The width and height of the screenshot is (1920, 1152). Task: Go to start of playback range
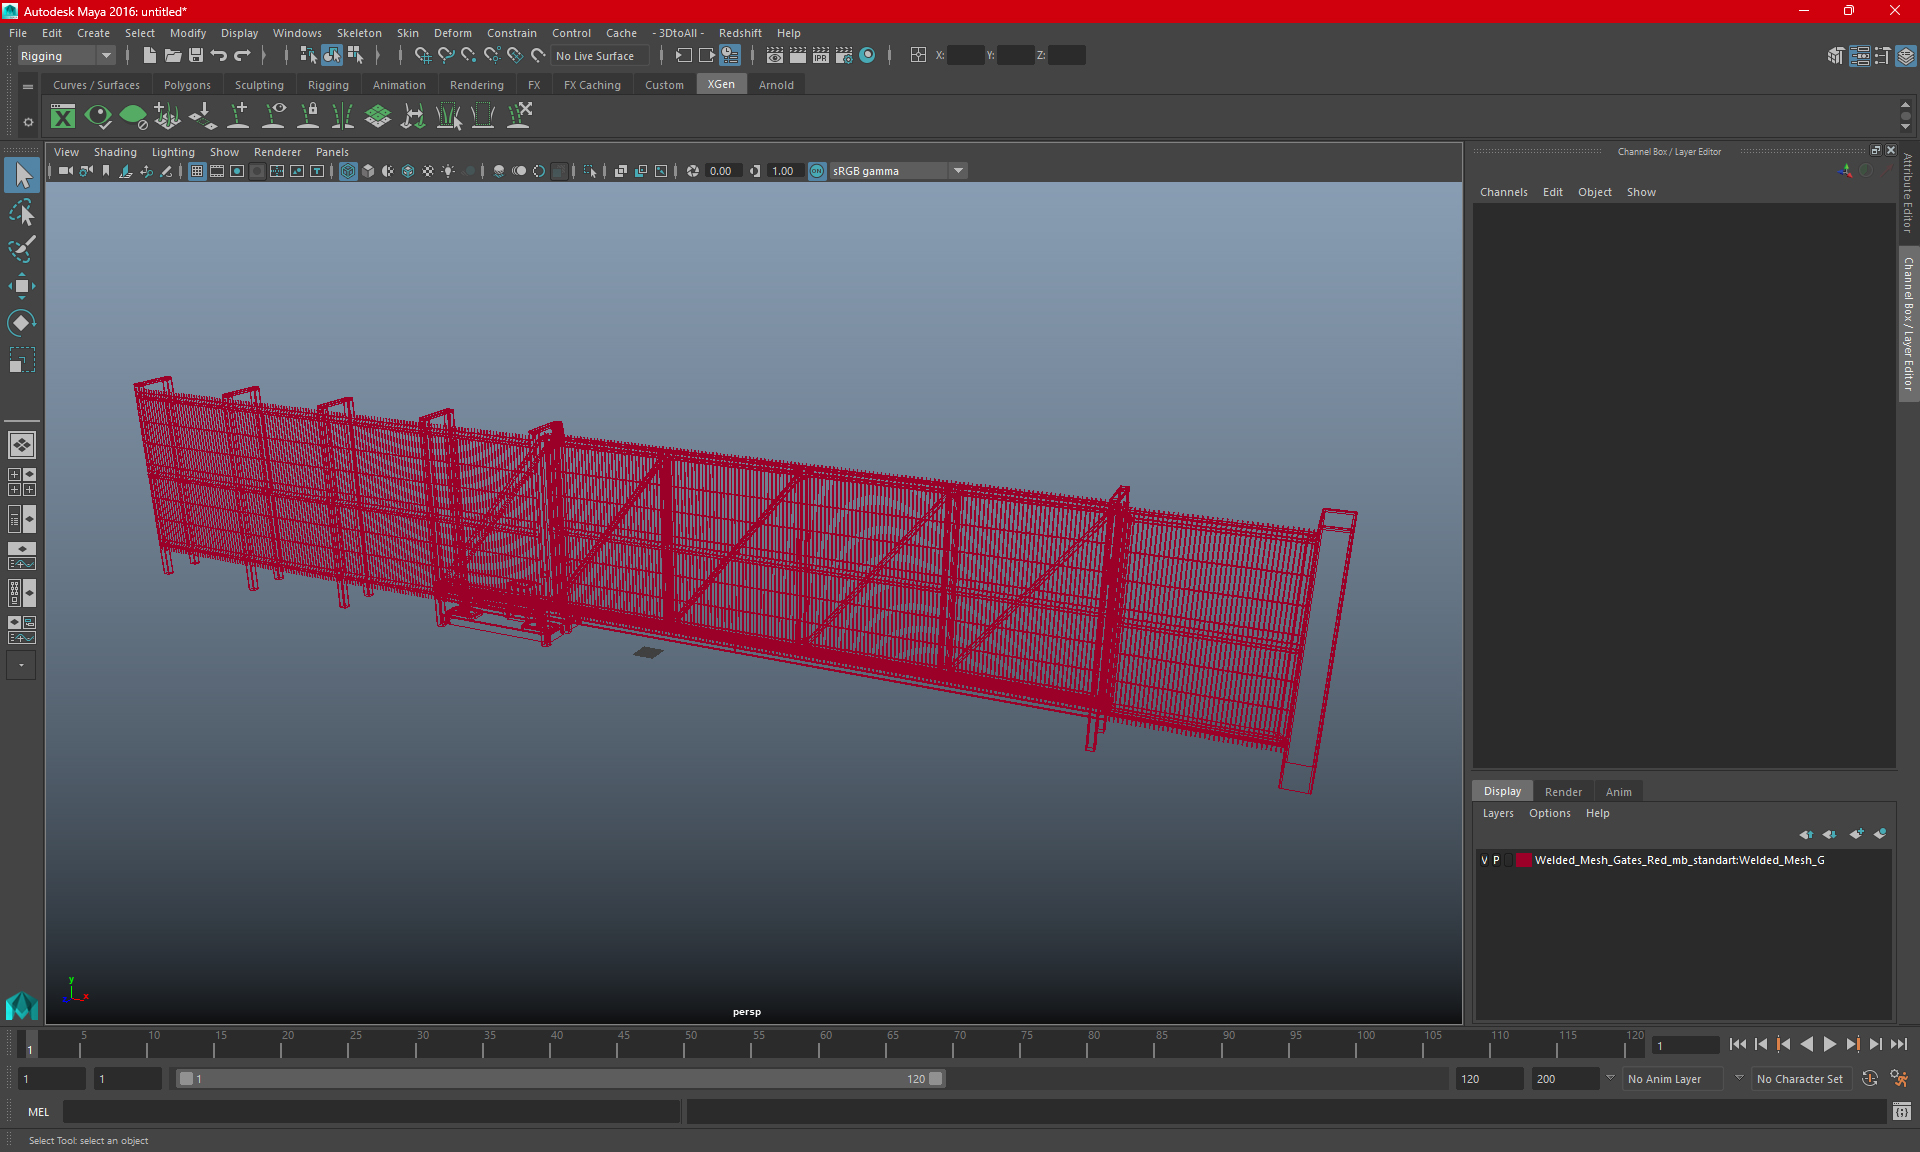[x=1738, y=1044]
